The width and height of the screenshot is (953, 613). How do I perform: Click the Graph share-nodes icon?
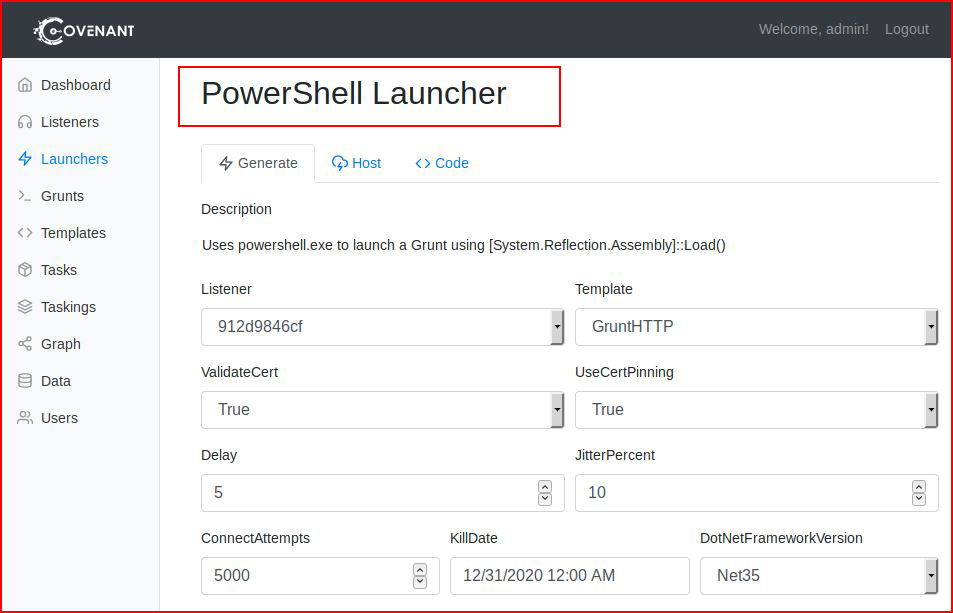tap(25, 344)
